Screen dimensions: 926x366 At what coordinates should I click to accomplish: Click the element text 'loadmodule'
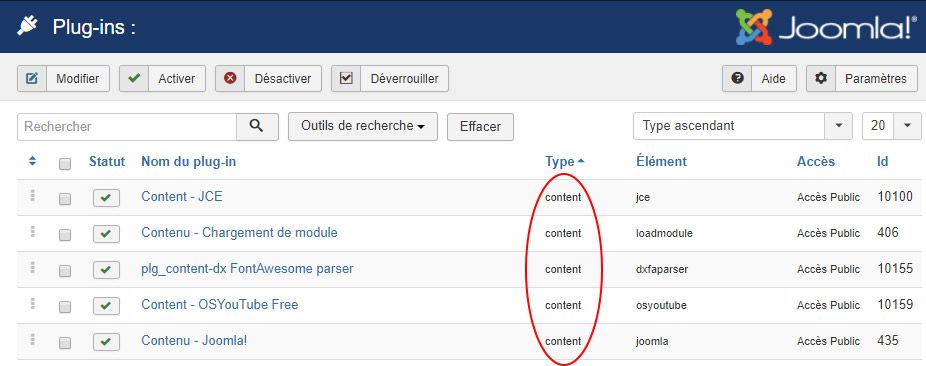coord(664,233)
